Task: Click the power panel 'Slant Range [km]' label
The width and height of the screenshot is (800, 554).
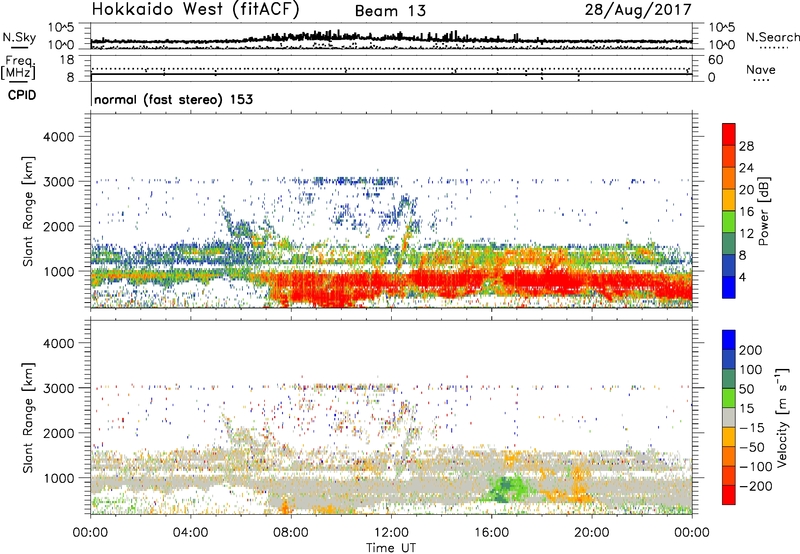Action: click(28, 211)
